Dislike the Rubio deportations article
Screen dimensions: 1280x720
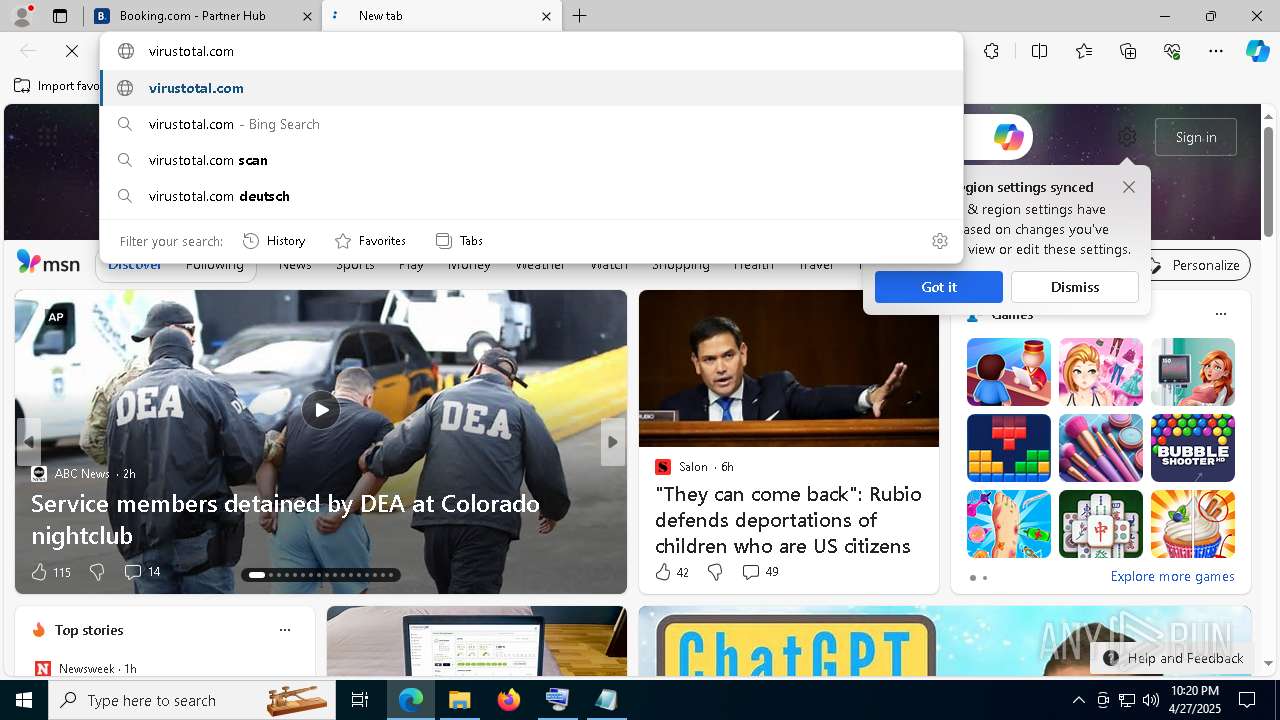tap(715, 572)
